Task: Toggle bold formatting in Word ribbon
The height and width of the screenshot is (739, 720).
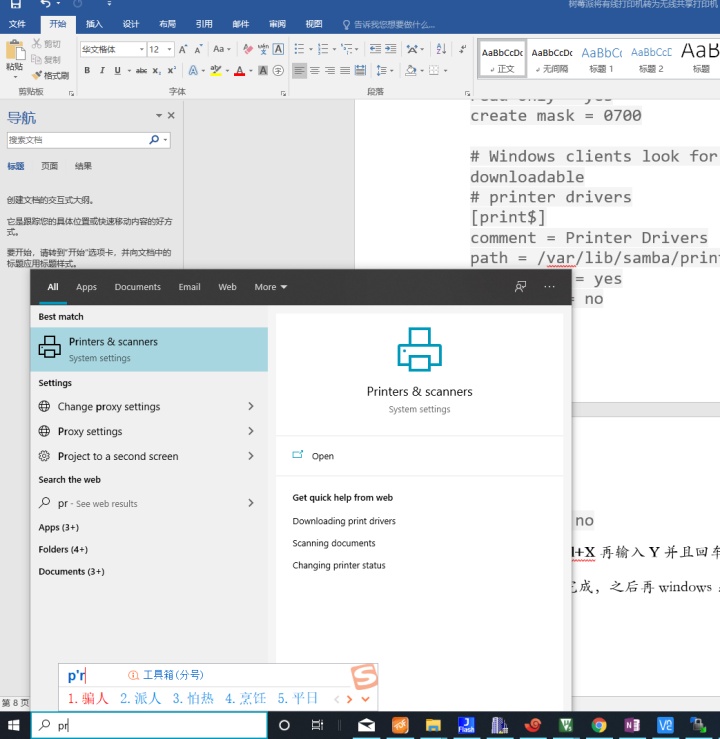Action: (87, 71)
